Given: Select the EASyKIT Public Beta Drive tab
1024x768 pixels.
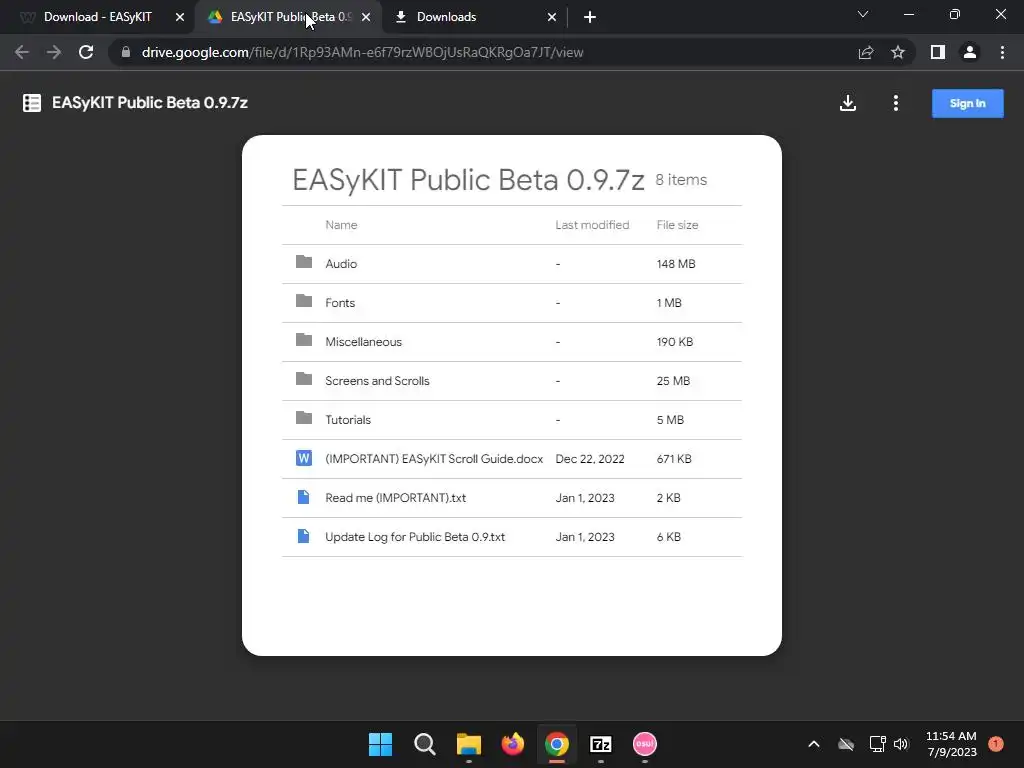Looking at the screenshot, I should point(290,17).
